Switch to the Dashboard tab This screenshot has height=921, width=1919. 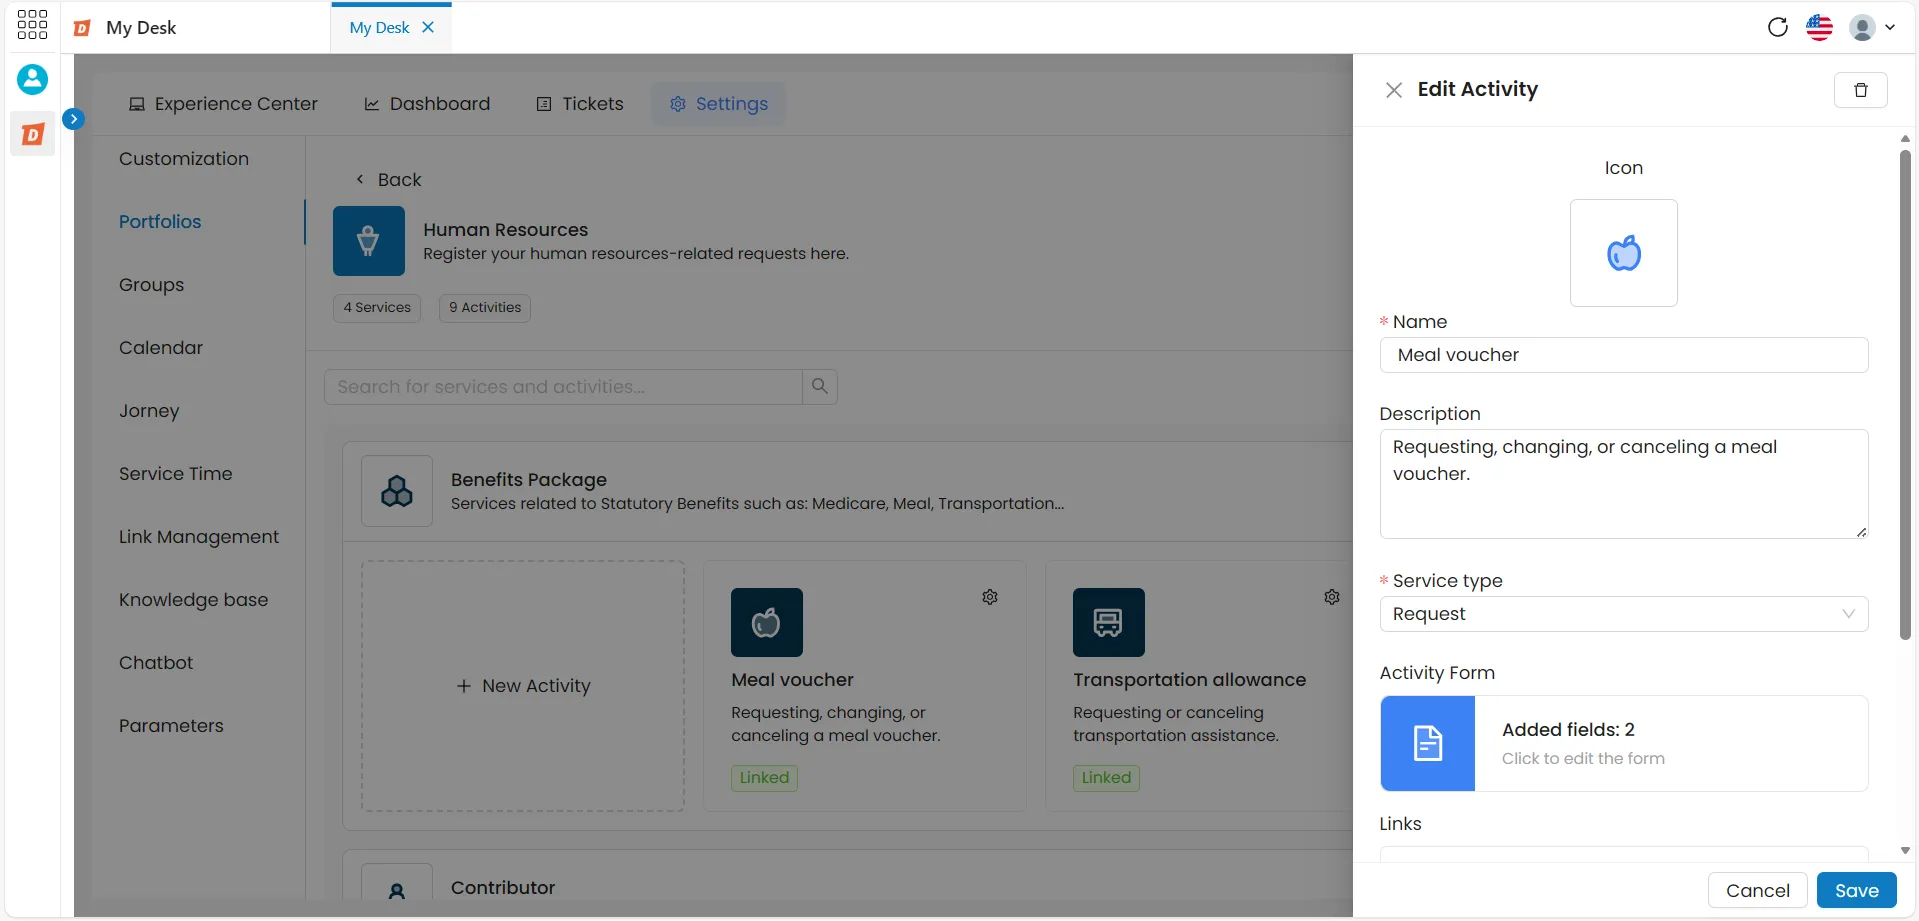coord(427,104)
